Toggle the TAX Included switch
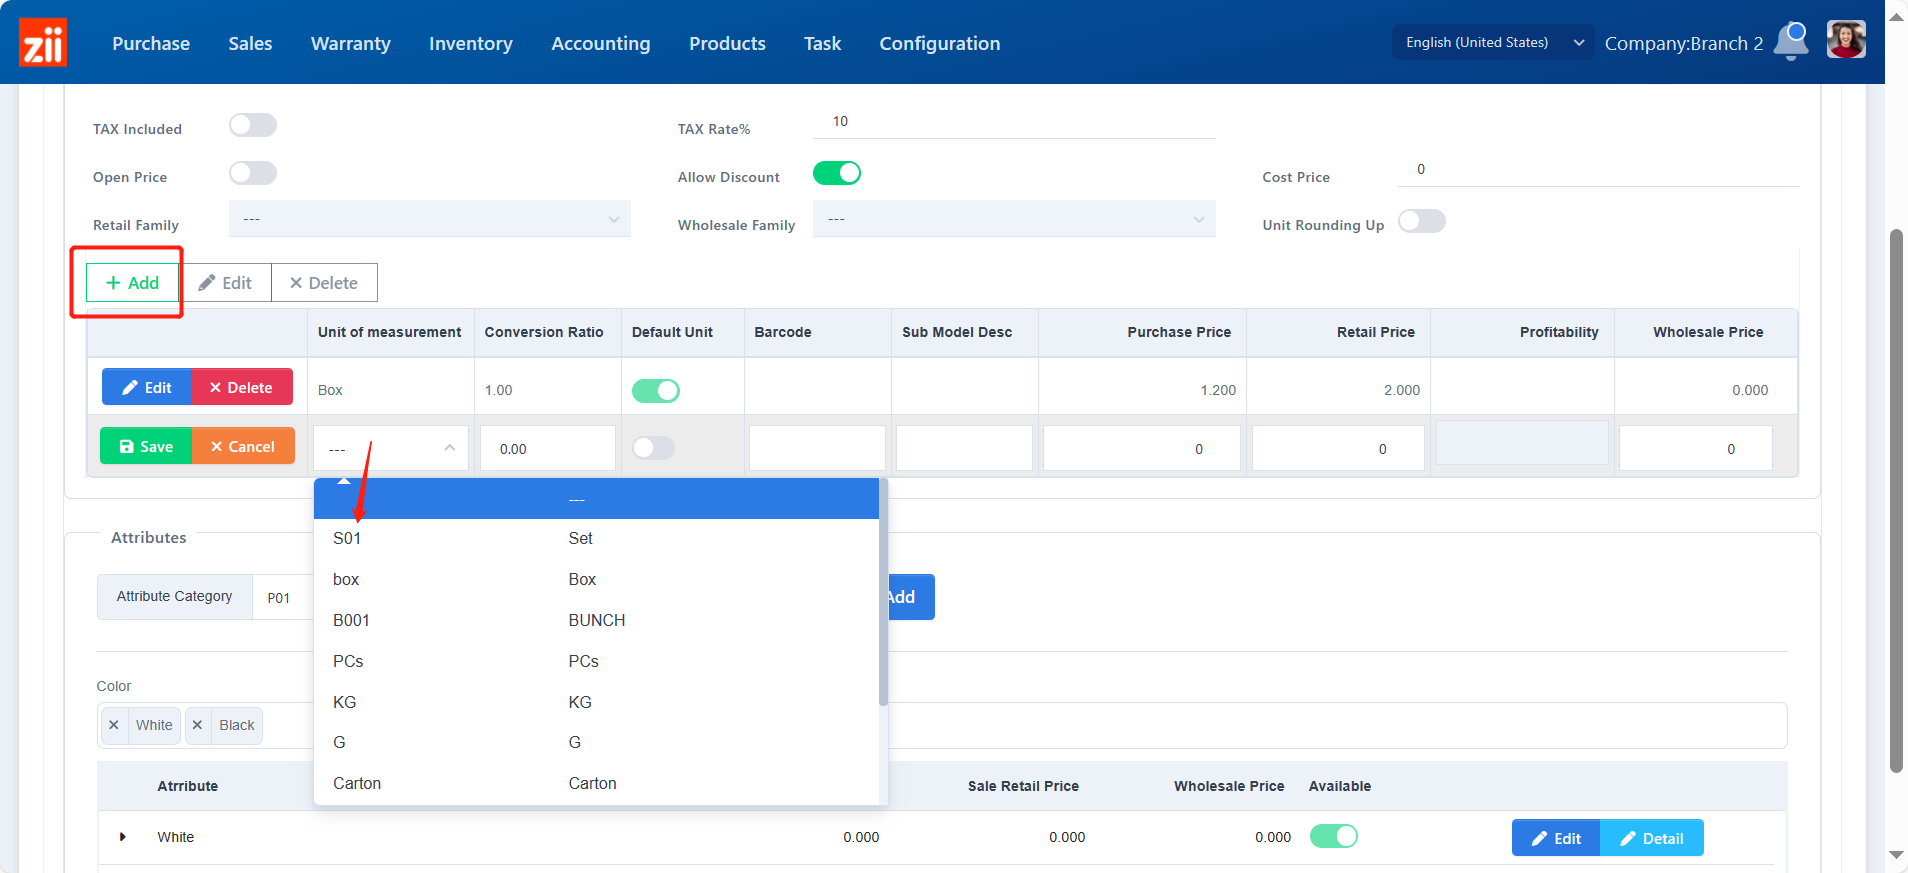Screen dimensions: 1908x873 (252, 125)
